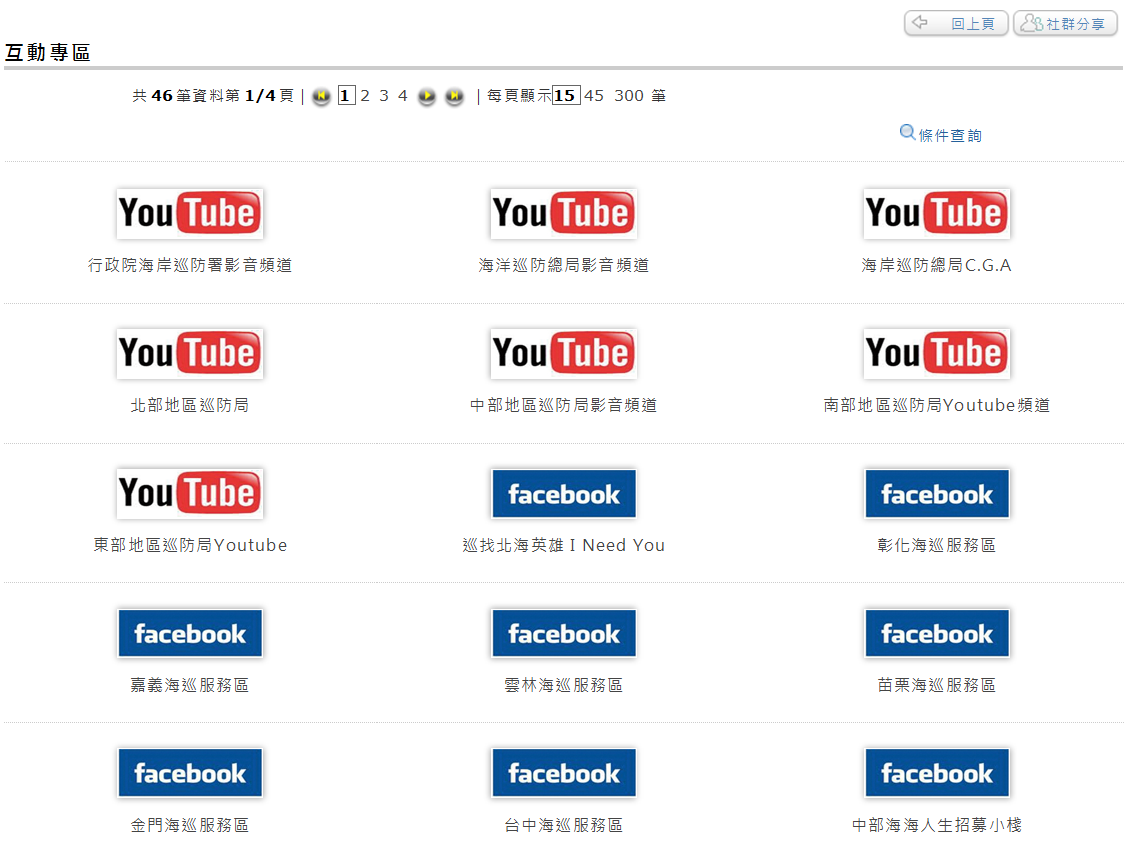Open the 條件查詢 search link
Screen dimensions: 1126x858
pos(950,135)
